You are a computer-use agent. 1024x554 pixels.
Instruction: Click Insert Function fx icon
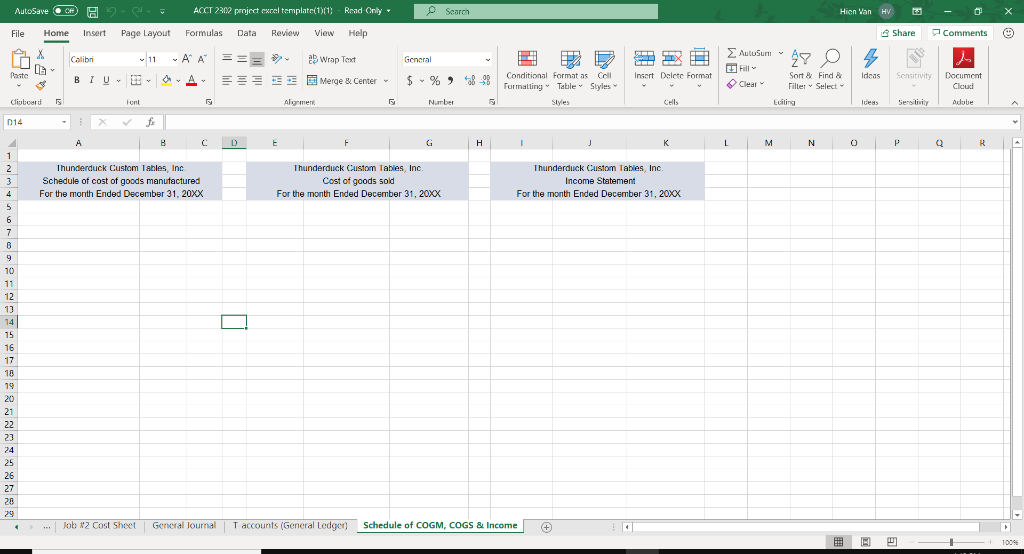click(x=150, y=122)
